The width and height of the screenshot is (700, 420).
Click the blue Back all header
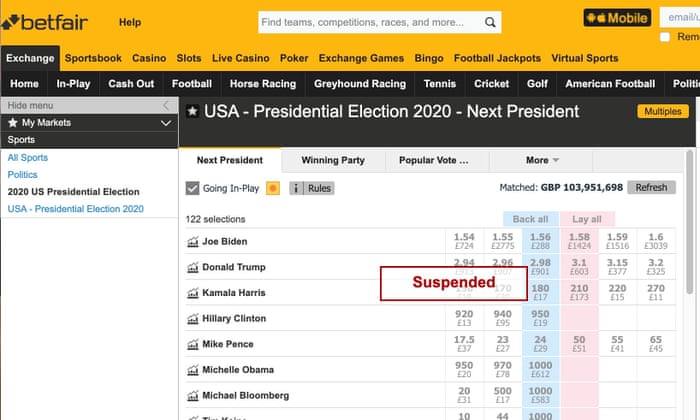coord(530,219)
